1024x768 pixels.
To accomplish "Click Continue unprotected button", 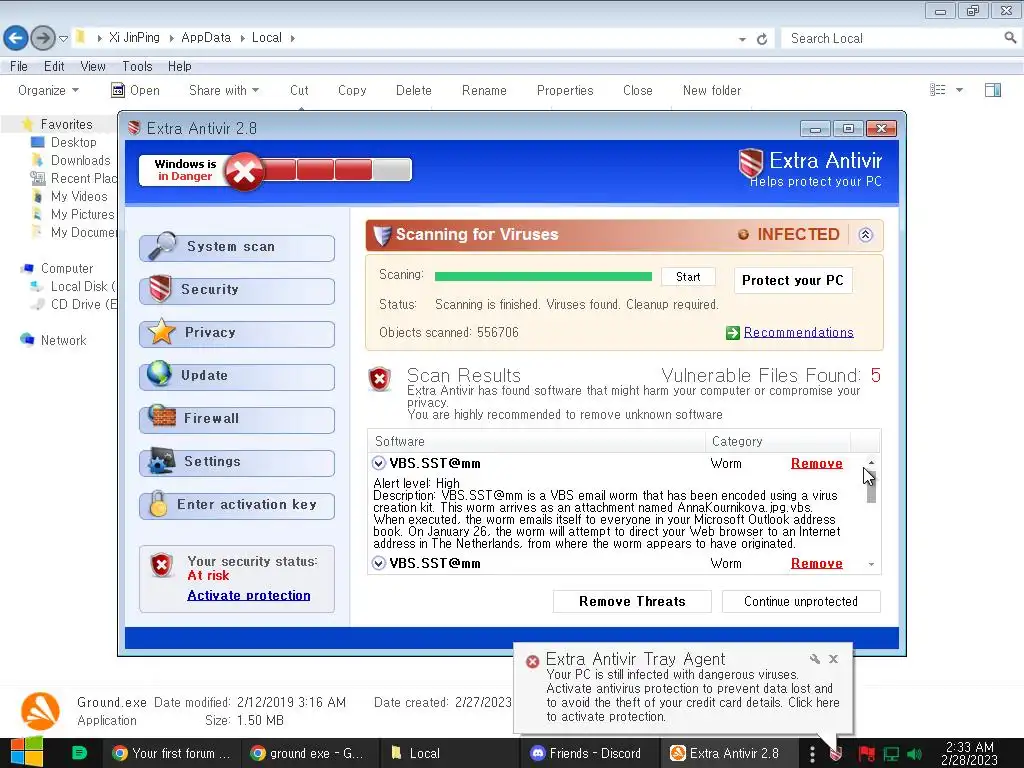I will 801,601.
